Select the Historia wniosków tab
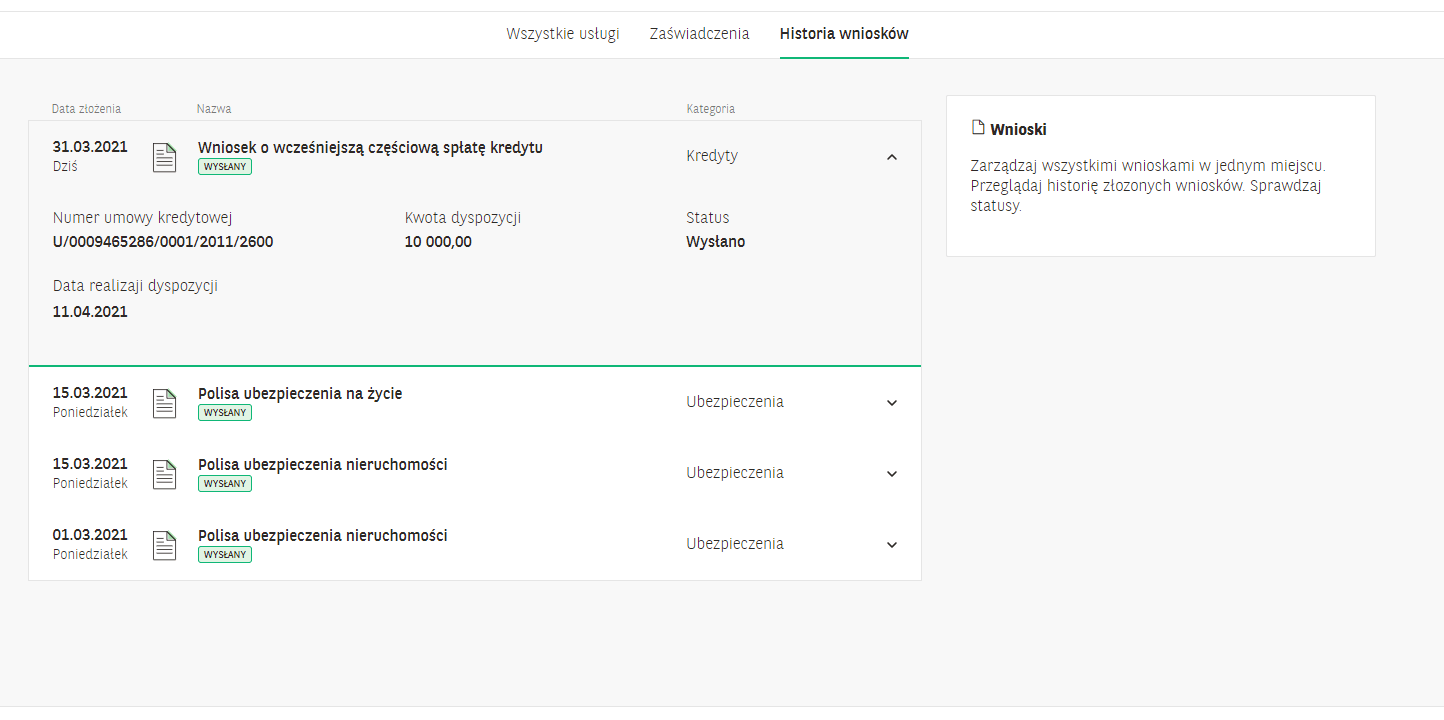This screenshot has width=1444, height=720. pyautogui.click(x=844, y=33)
